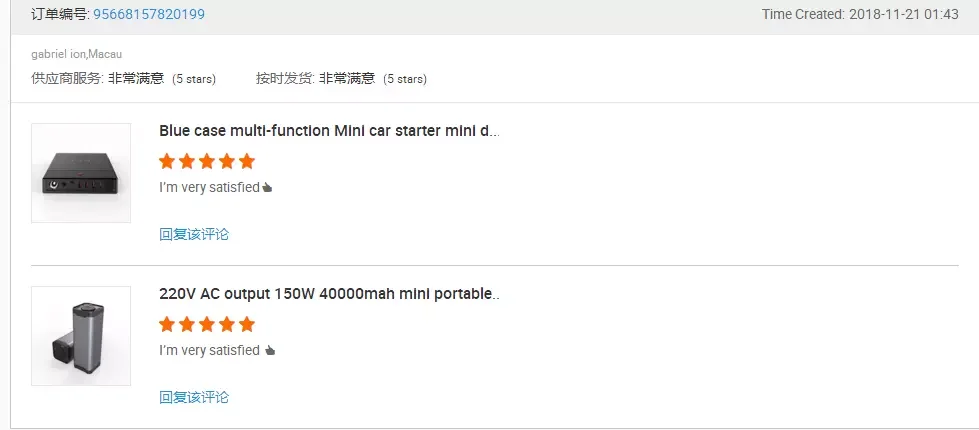Viewport: 979px width, 430px height.
Task: Click the Blue case car starter thumbnail
Action: coord(81,173)
